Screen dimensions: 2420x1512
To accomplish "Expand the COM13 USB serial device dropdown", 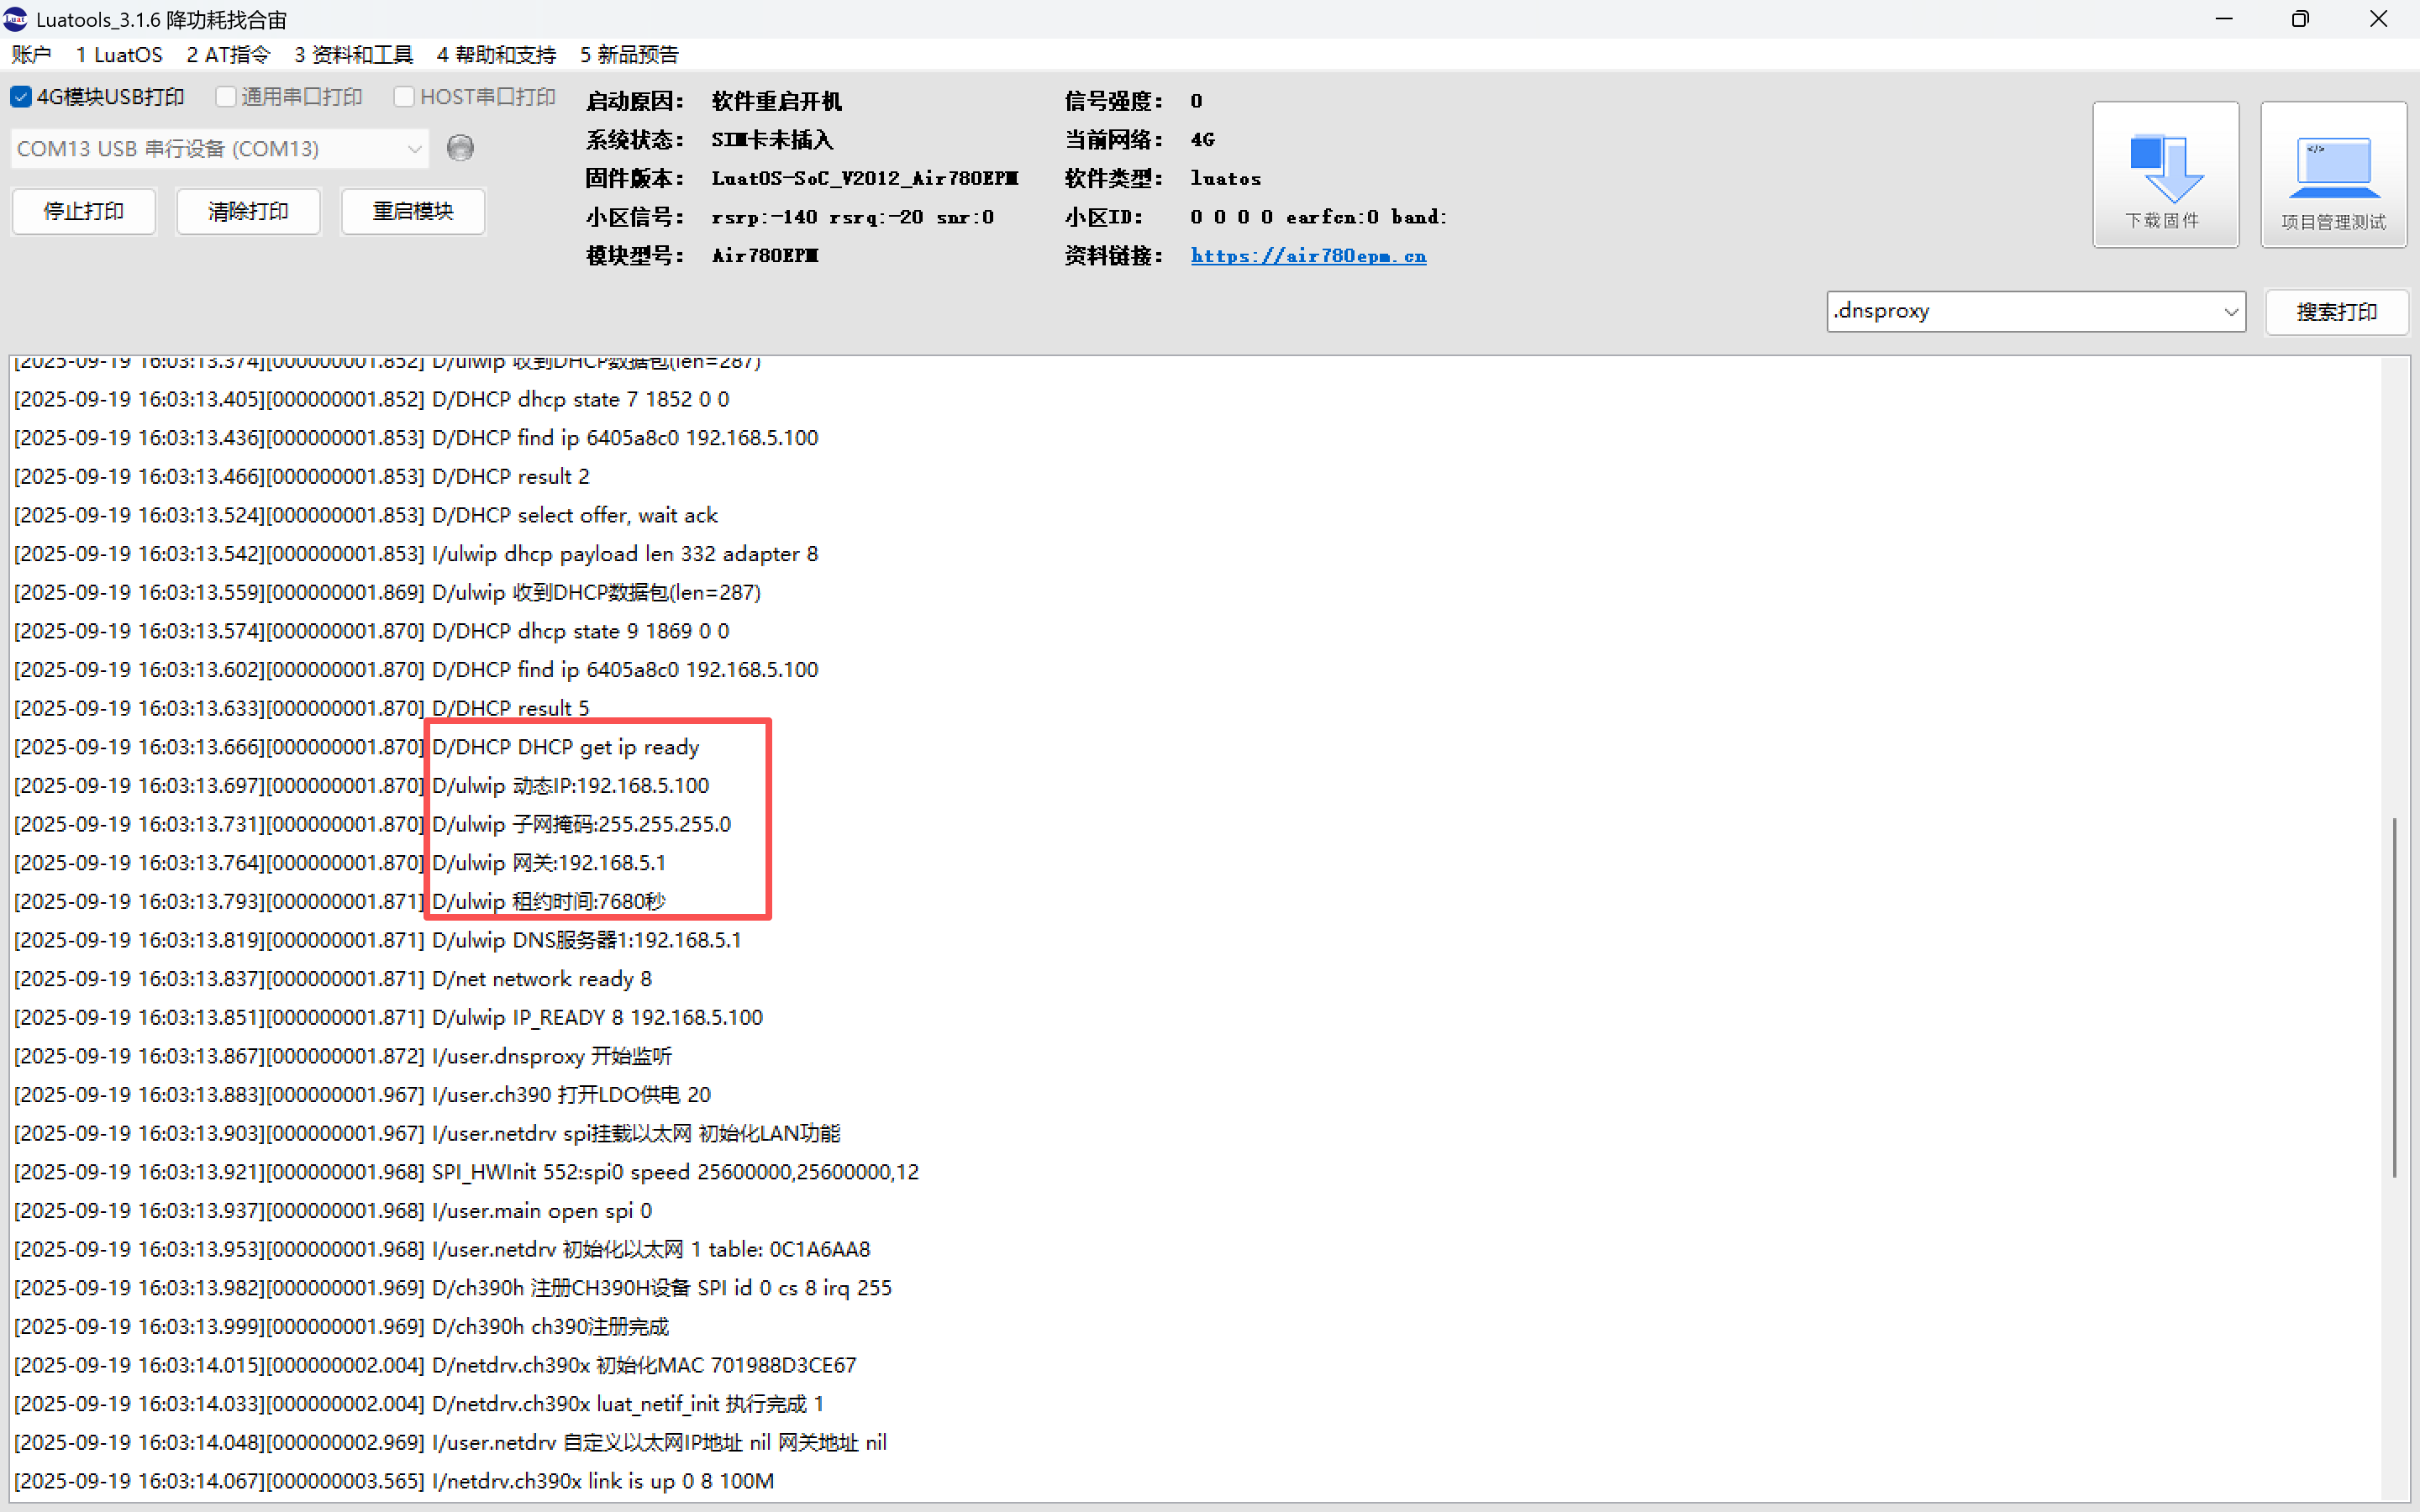I will 413,149.
